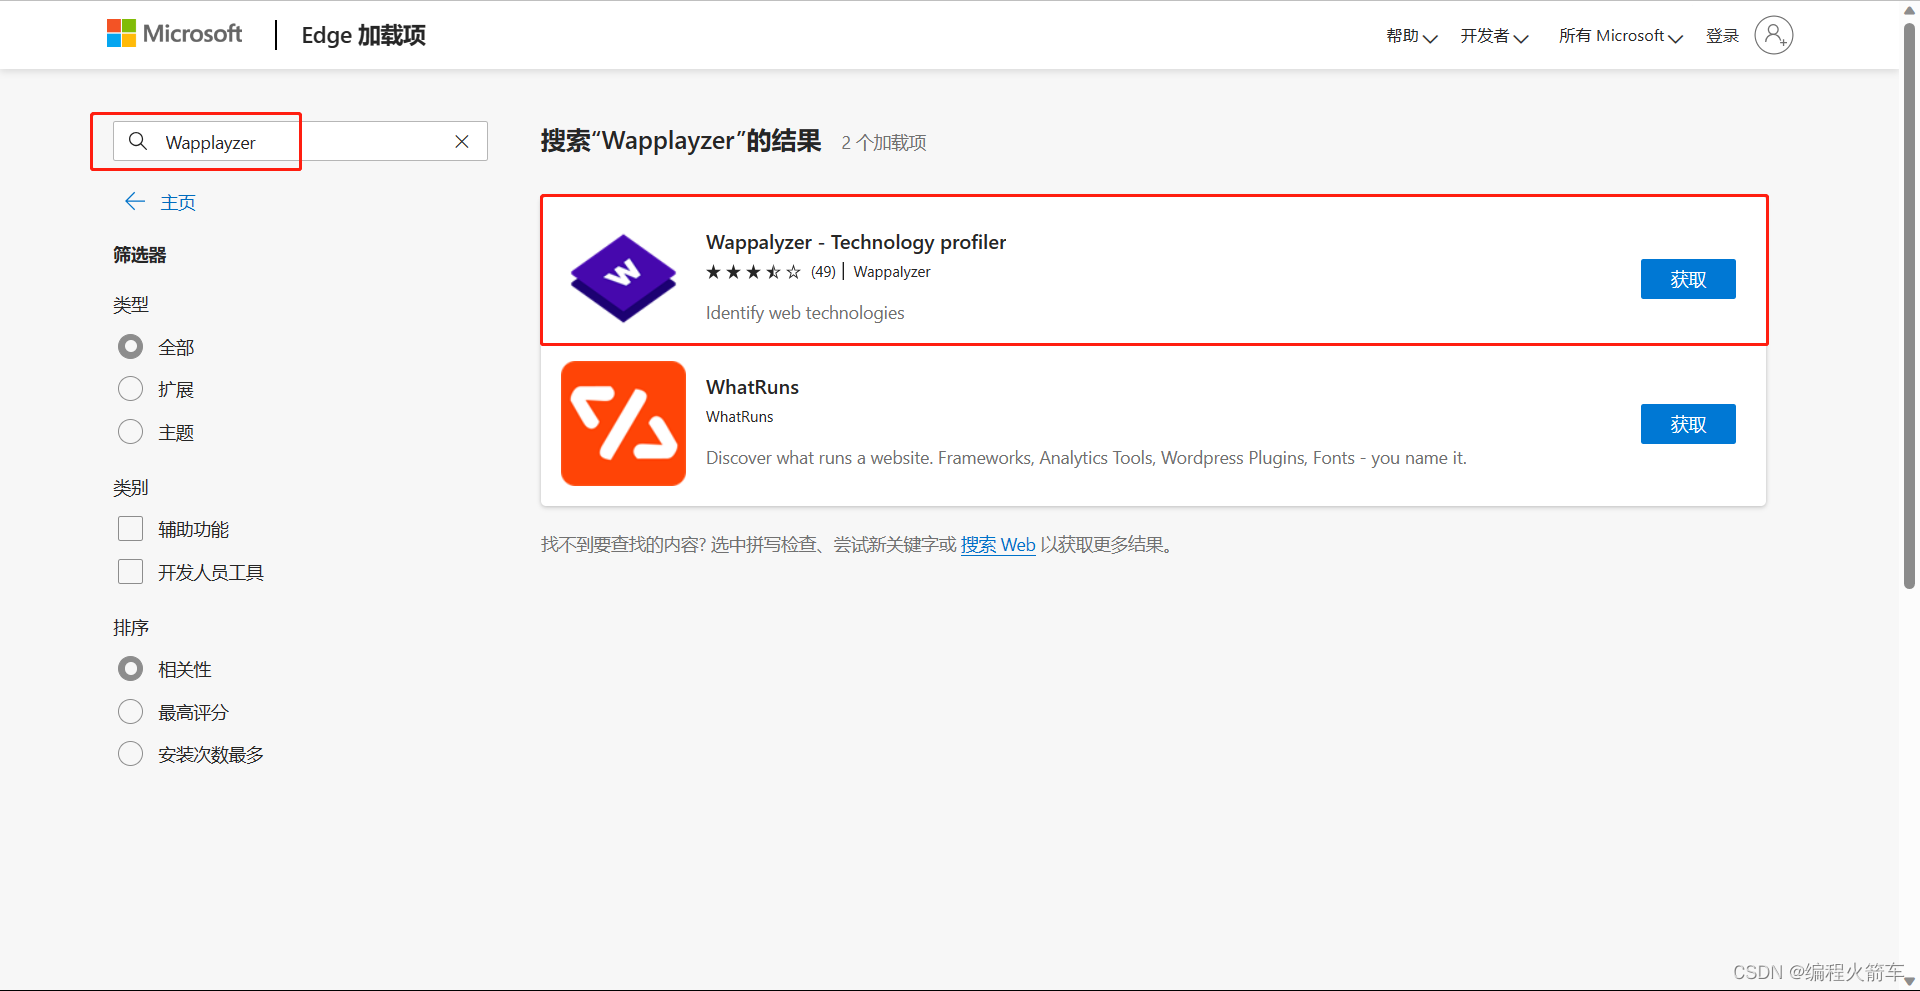Click the Wappalyzer star rating
Viewport: 1920px width, 991px height.
point(753,272)
